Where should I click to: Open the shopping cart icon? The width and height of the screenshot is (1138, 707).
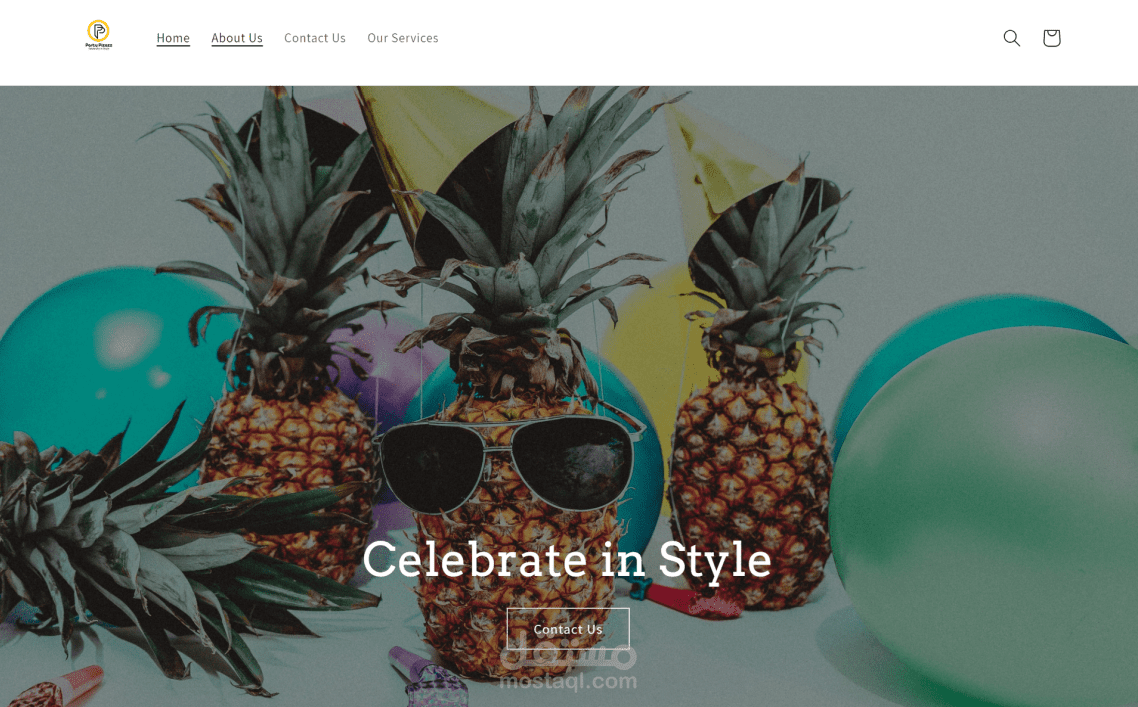(1052, 38)
